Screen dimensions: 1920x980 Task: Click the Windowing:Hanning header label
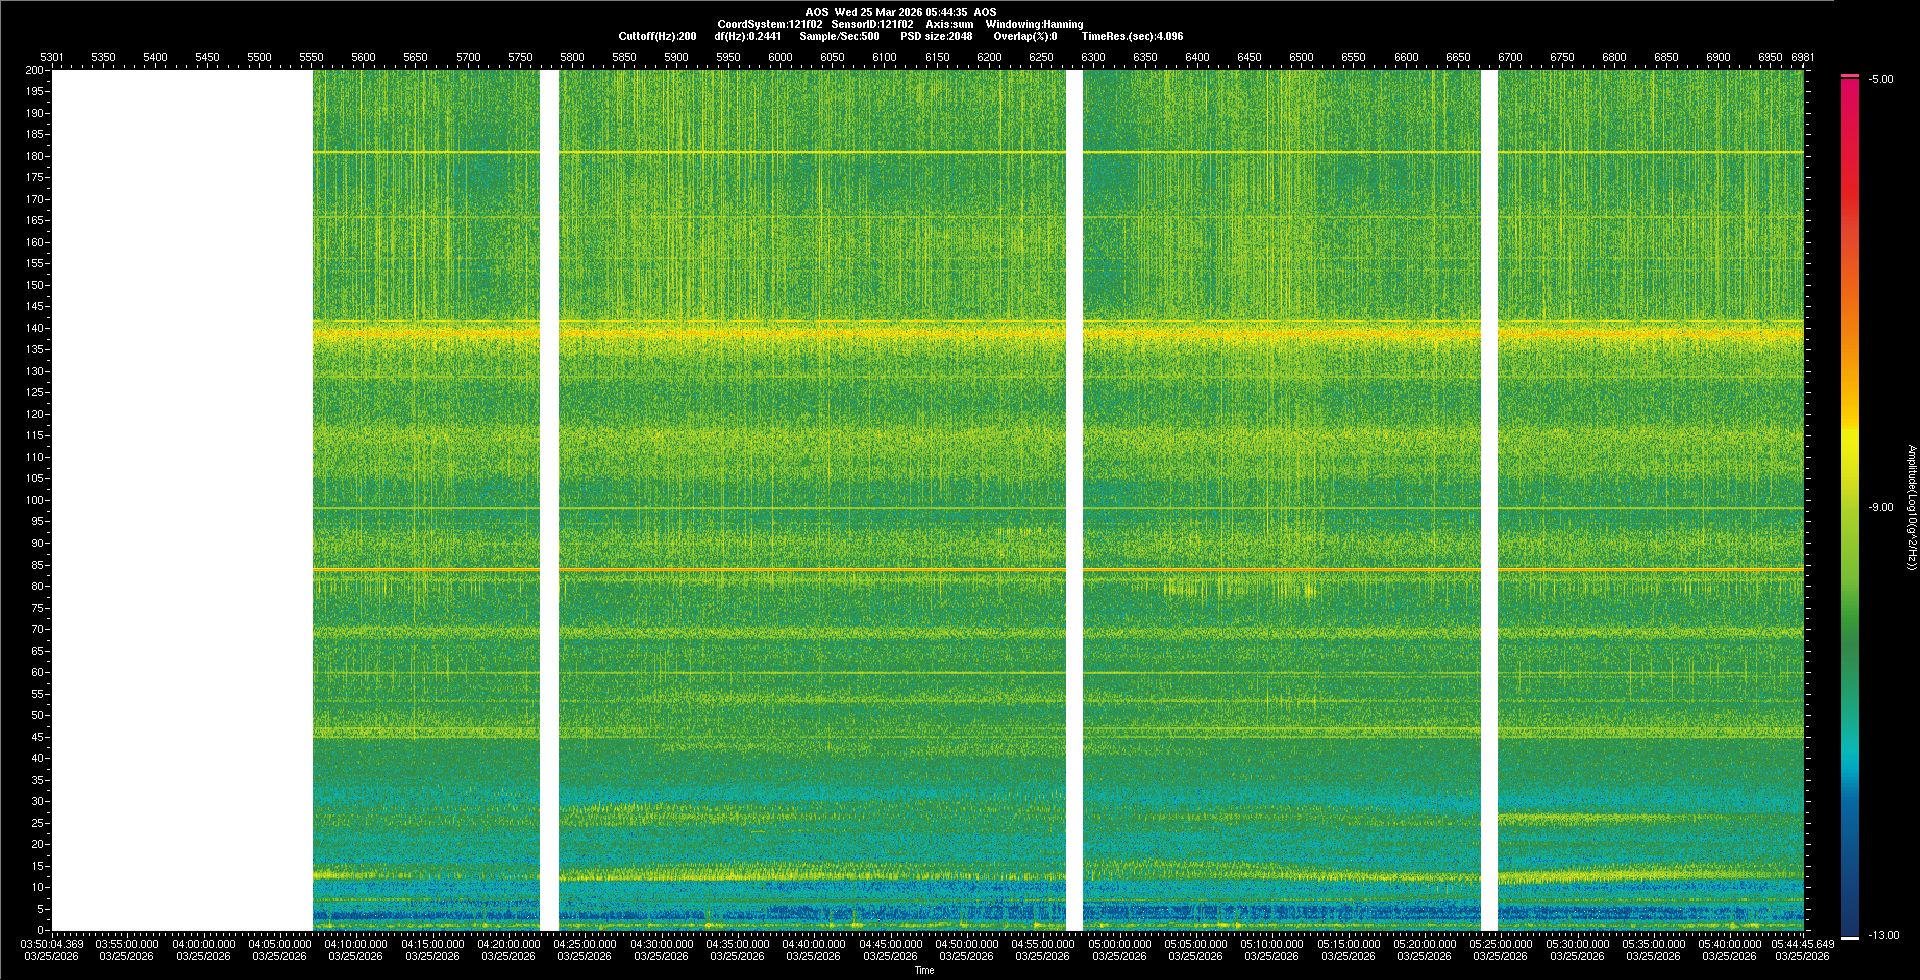coord(1034,24)
